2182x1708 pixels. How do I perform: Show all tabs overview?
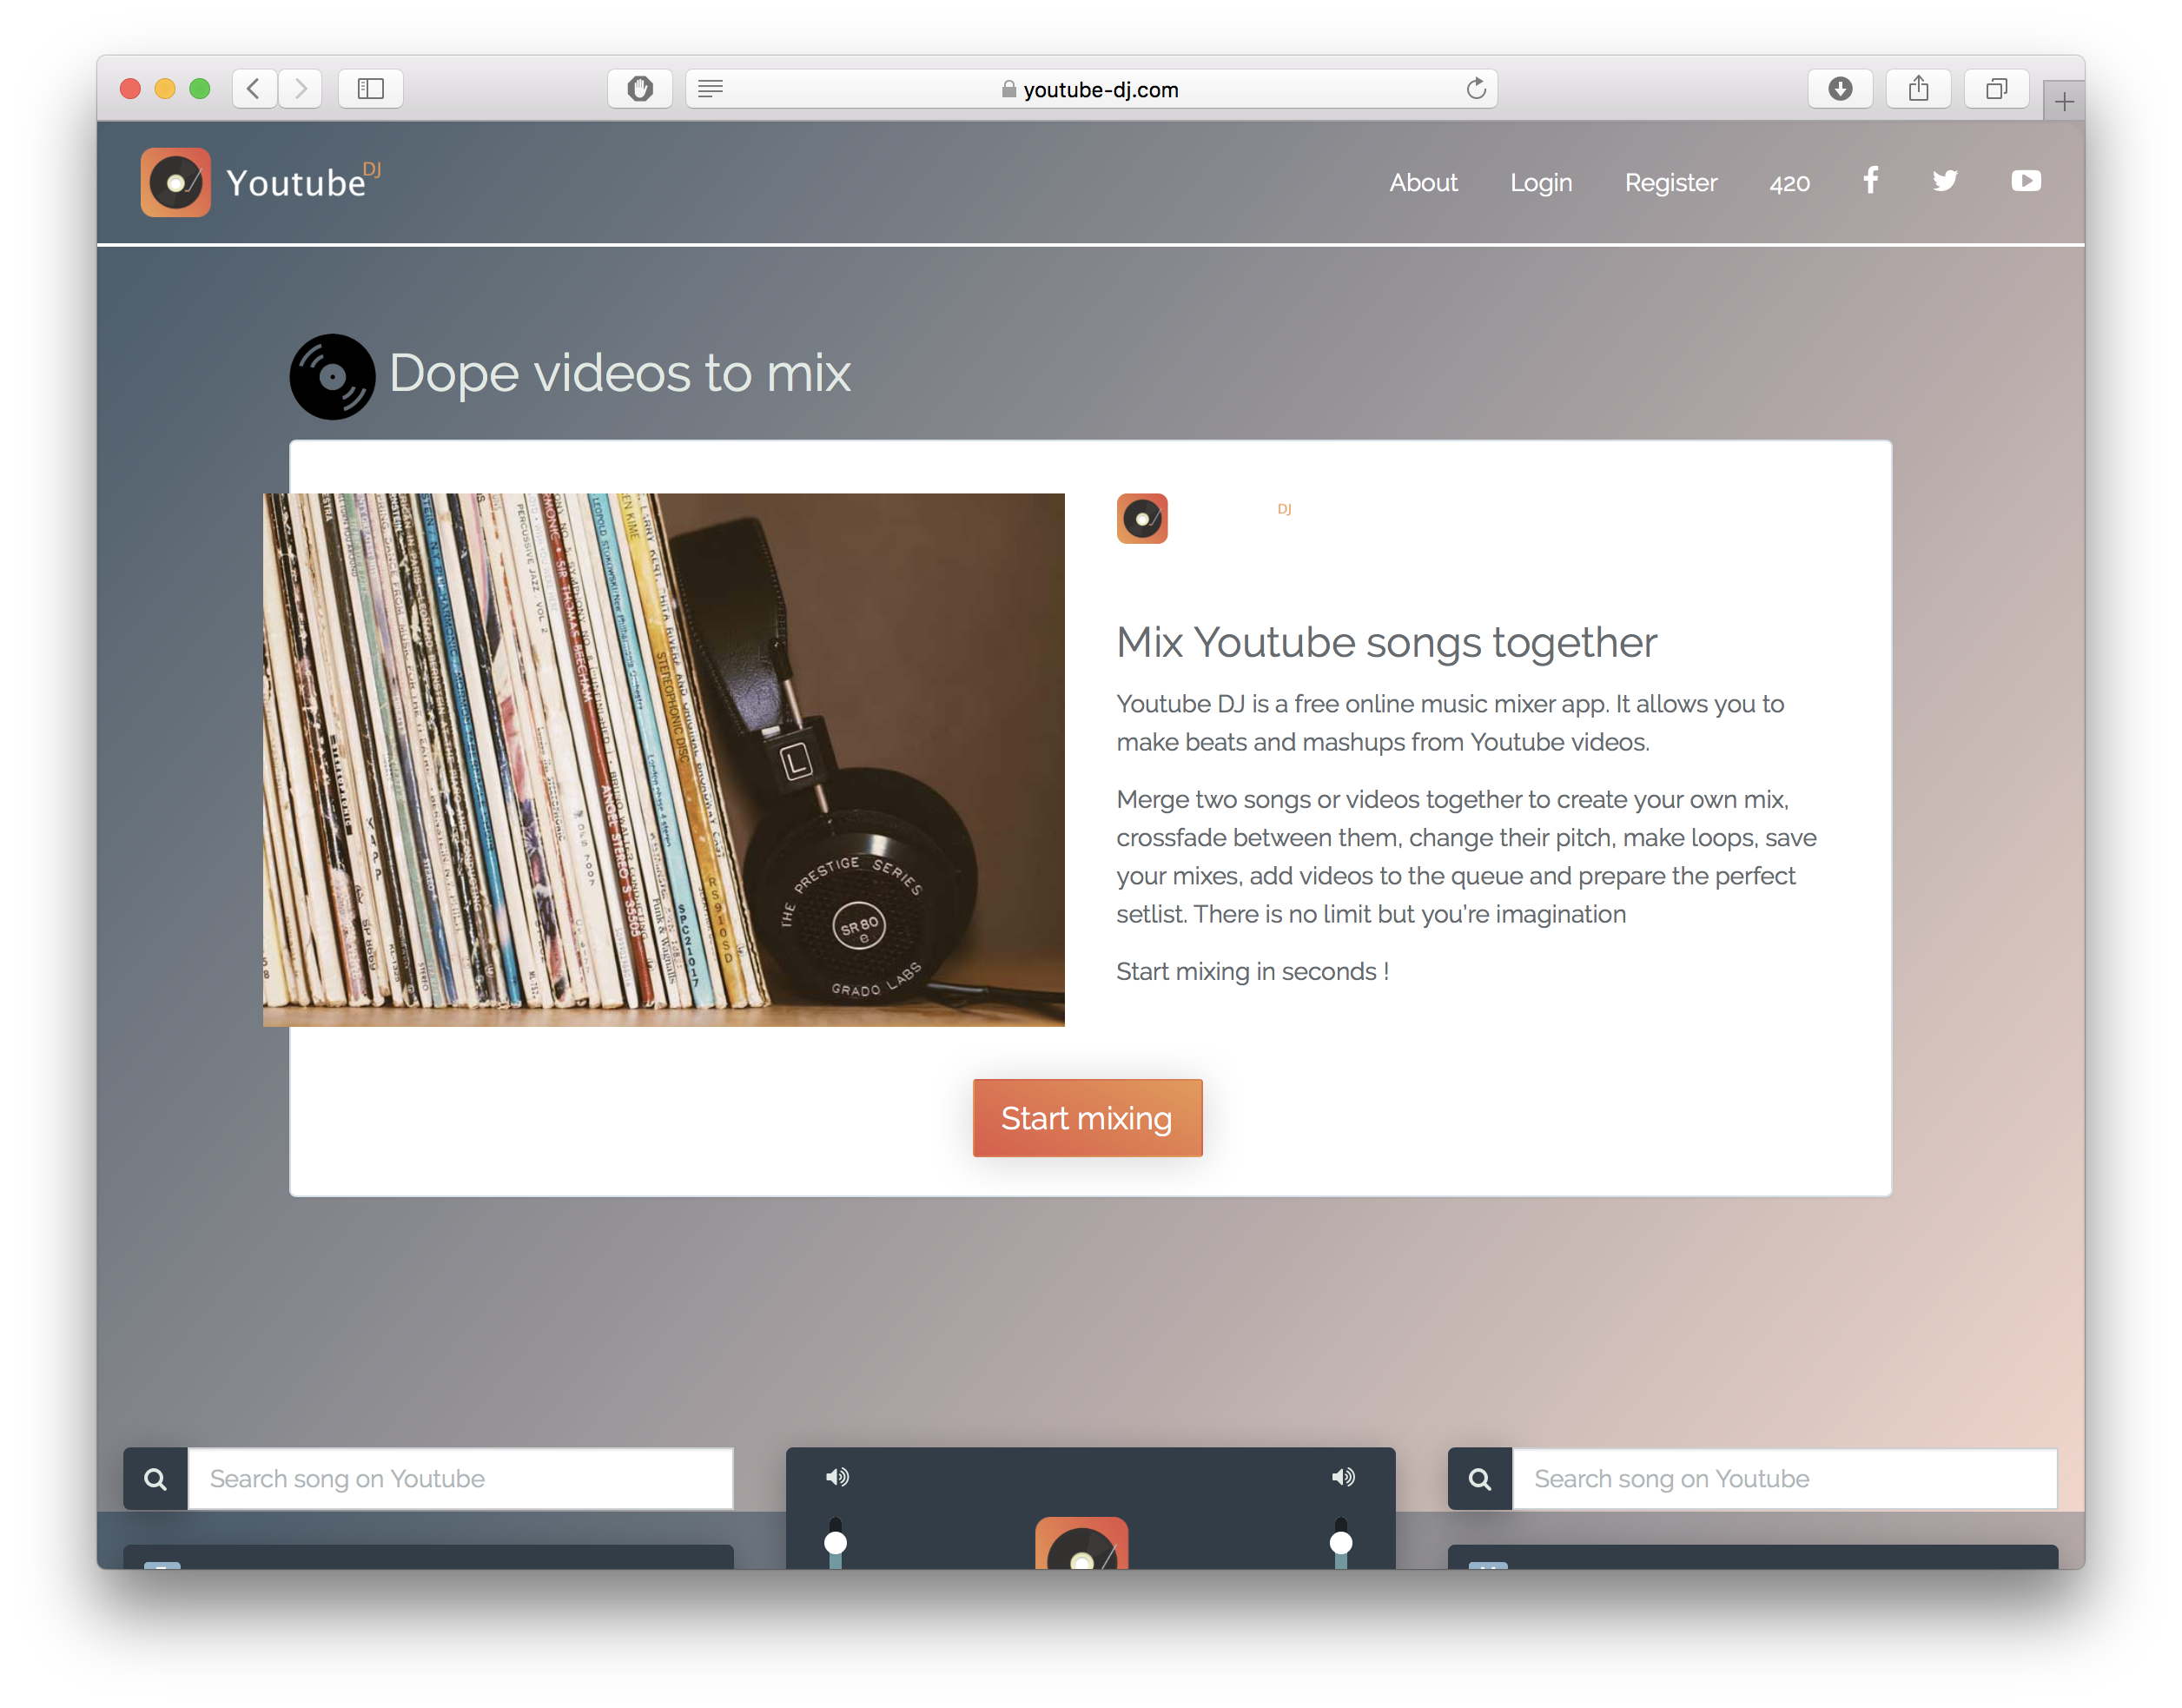(1996, 89)
